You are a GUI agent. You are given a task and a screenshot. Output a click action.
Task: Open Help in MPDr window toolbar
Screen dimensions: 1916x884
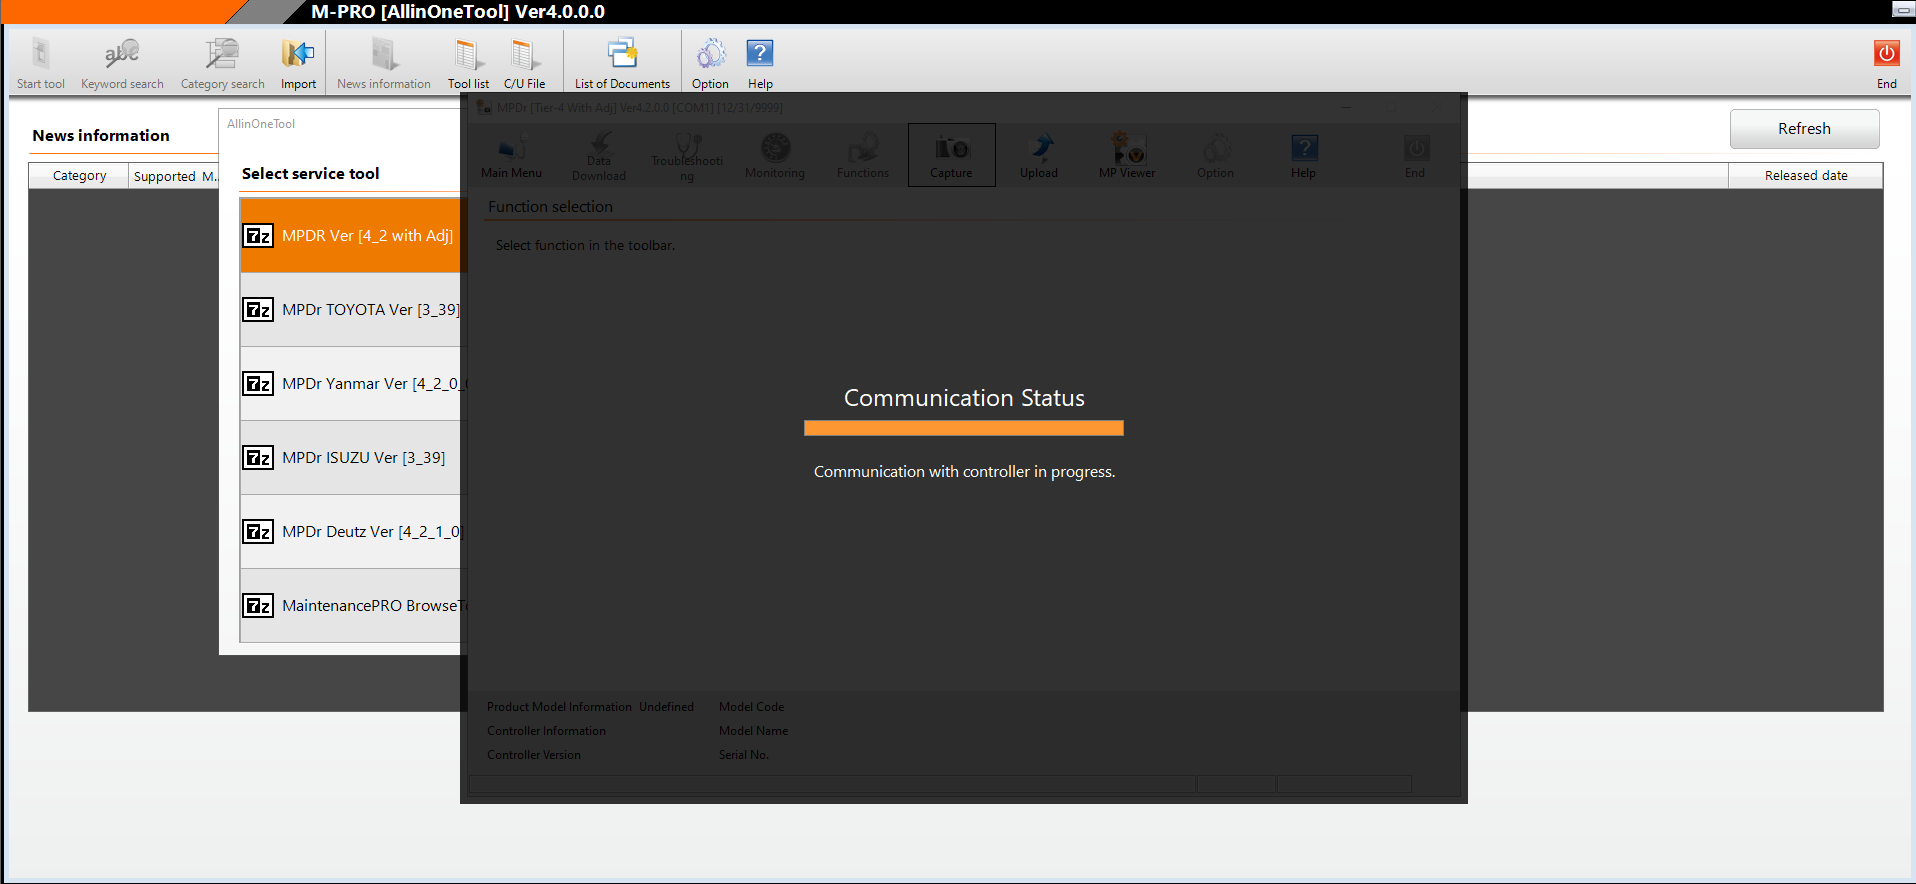(1303, 155)
